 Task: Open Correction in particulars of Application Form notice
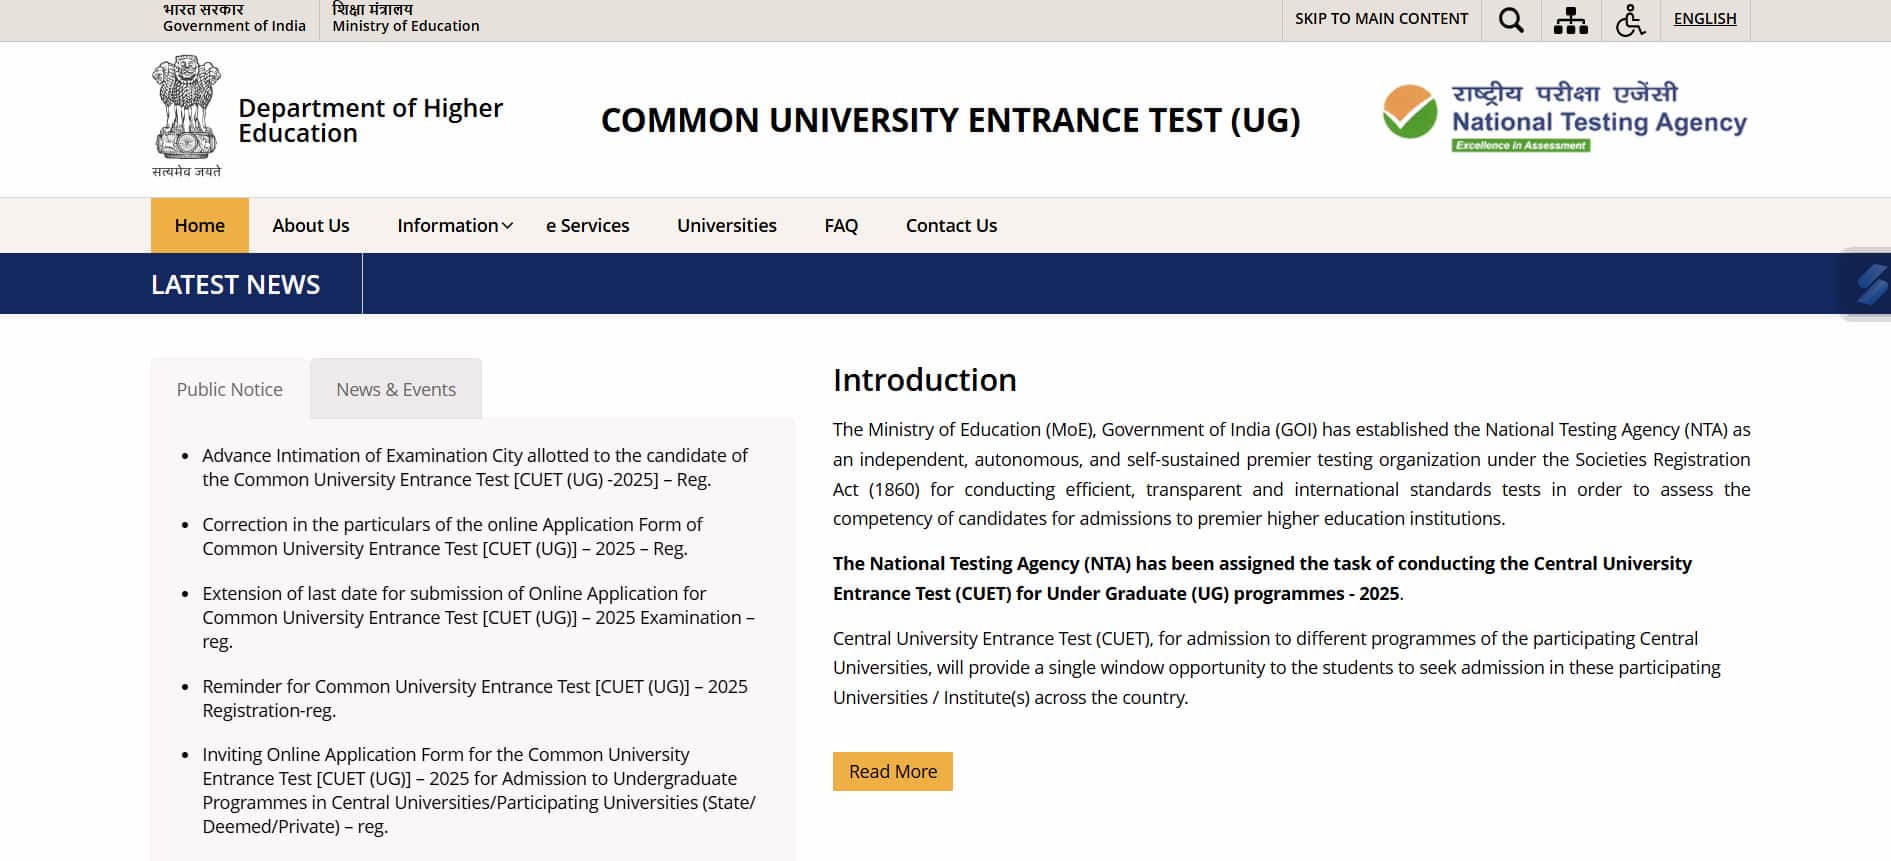[x=452, y=536]
